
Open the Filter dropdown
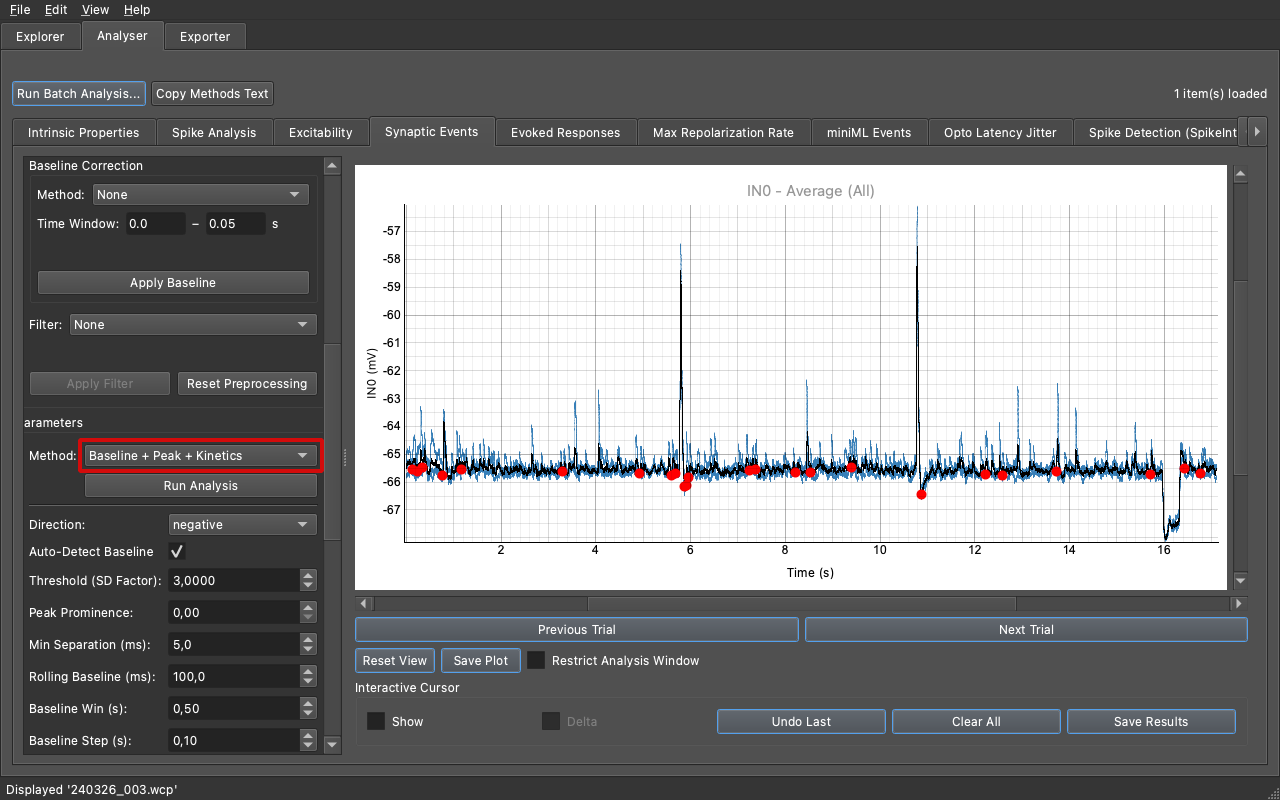[x=193, y=325]
